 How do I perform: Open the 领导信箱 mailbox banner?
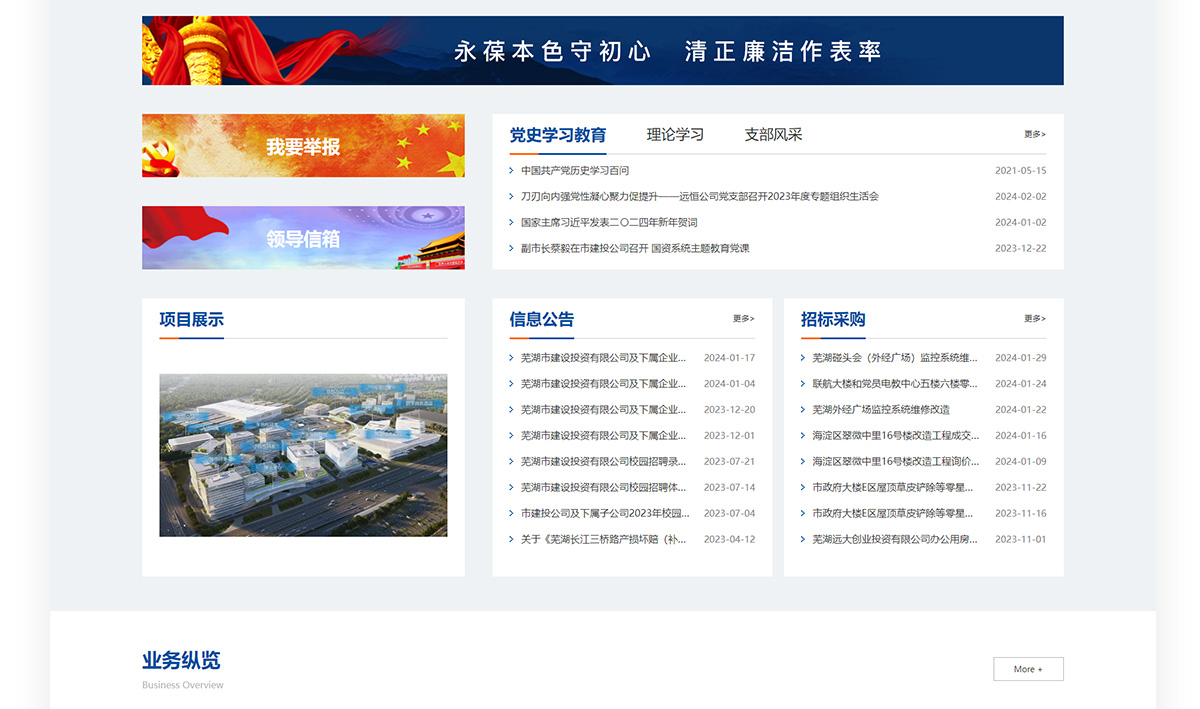pyautogui.click(x=303, y=238)
